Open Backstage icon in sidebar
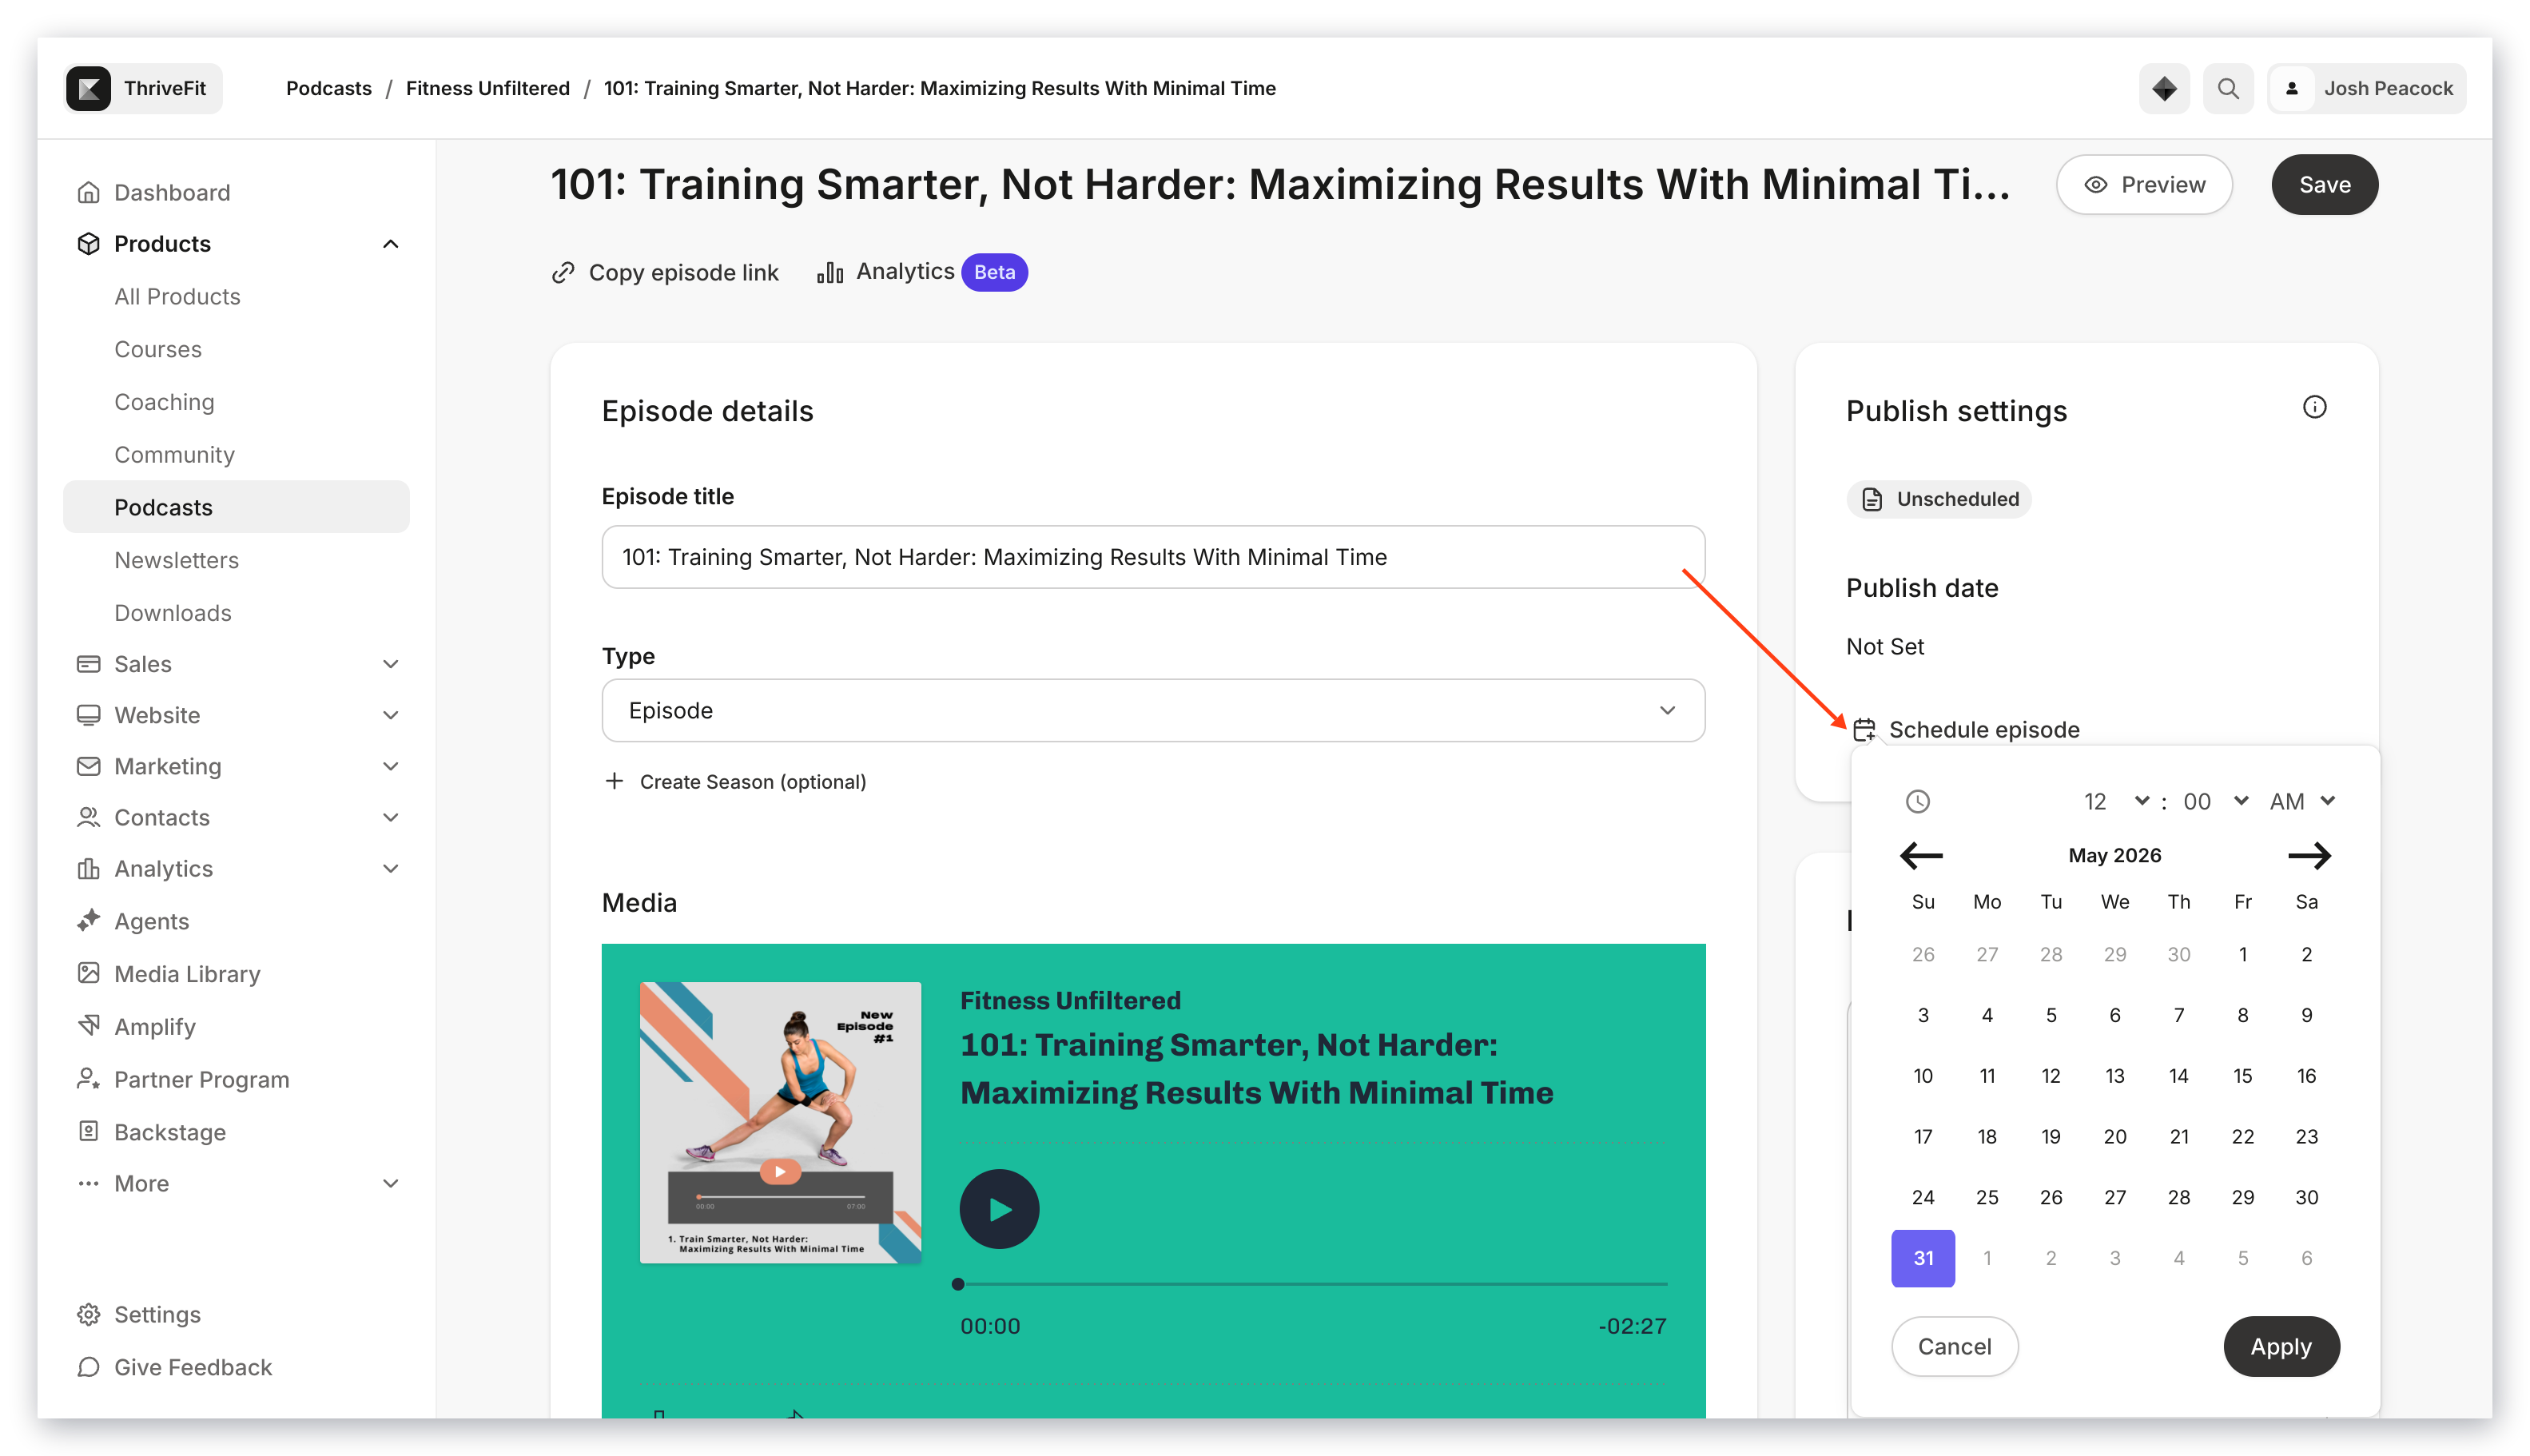 click(x=88, y=1131)
